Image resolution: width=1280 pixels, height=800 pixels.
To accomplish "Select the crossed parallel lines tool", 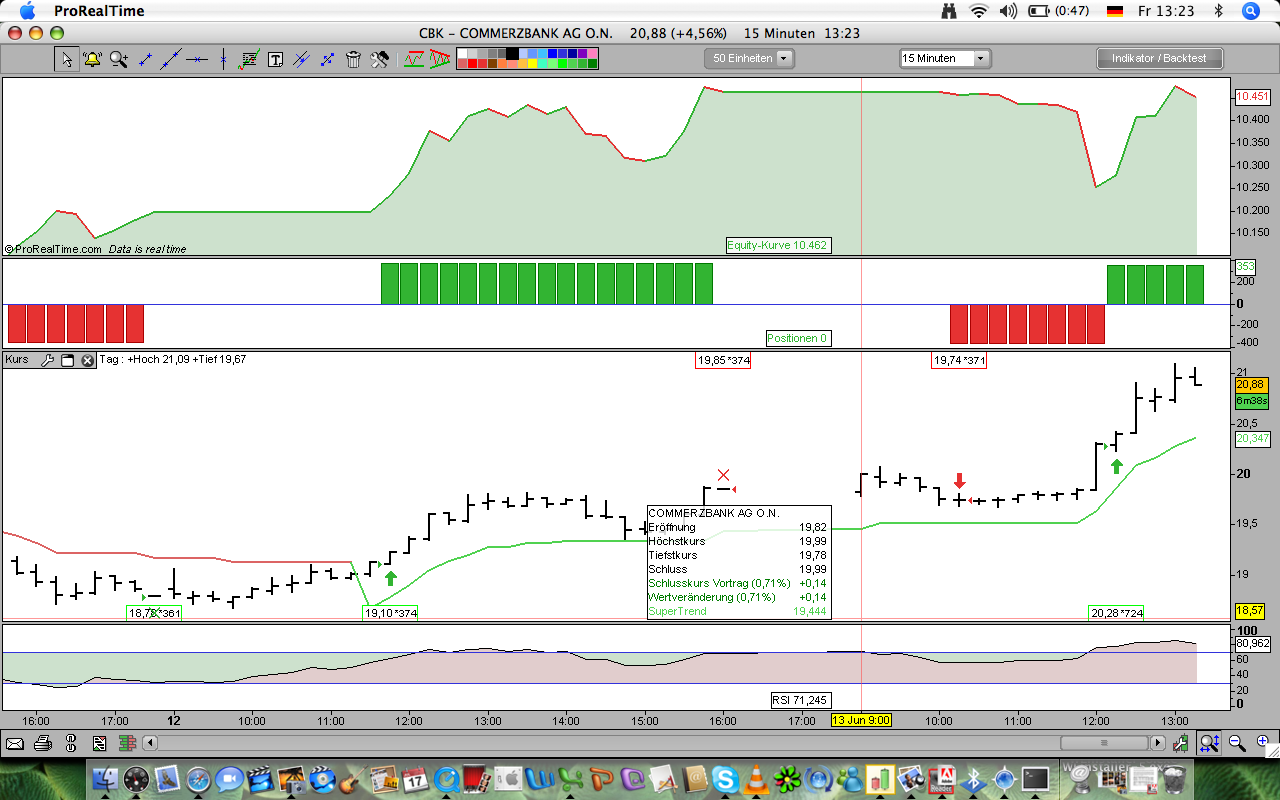I will coord(301,59).
